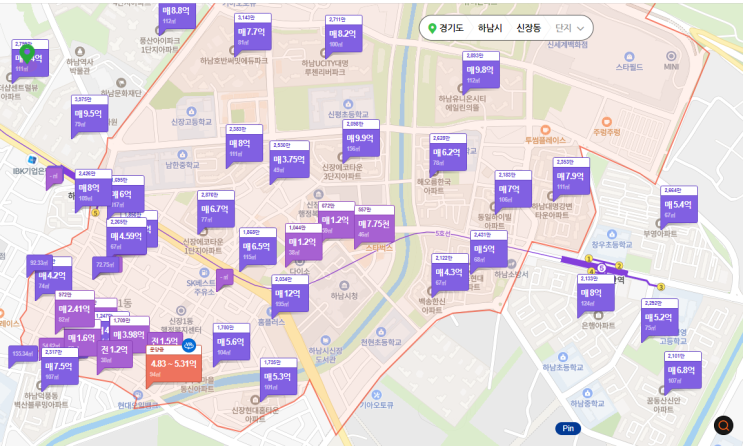Click the 창우초등학교 school icon

[x=611, y=234]
